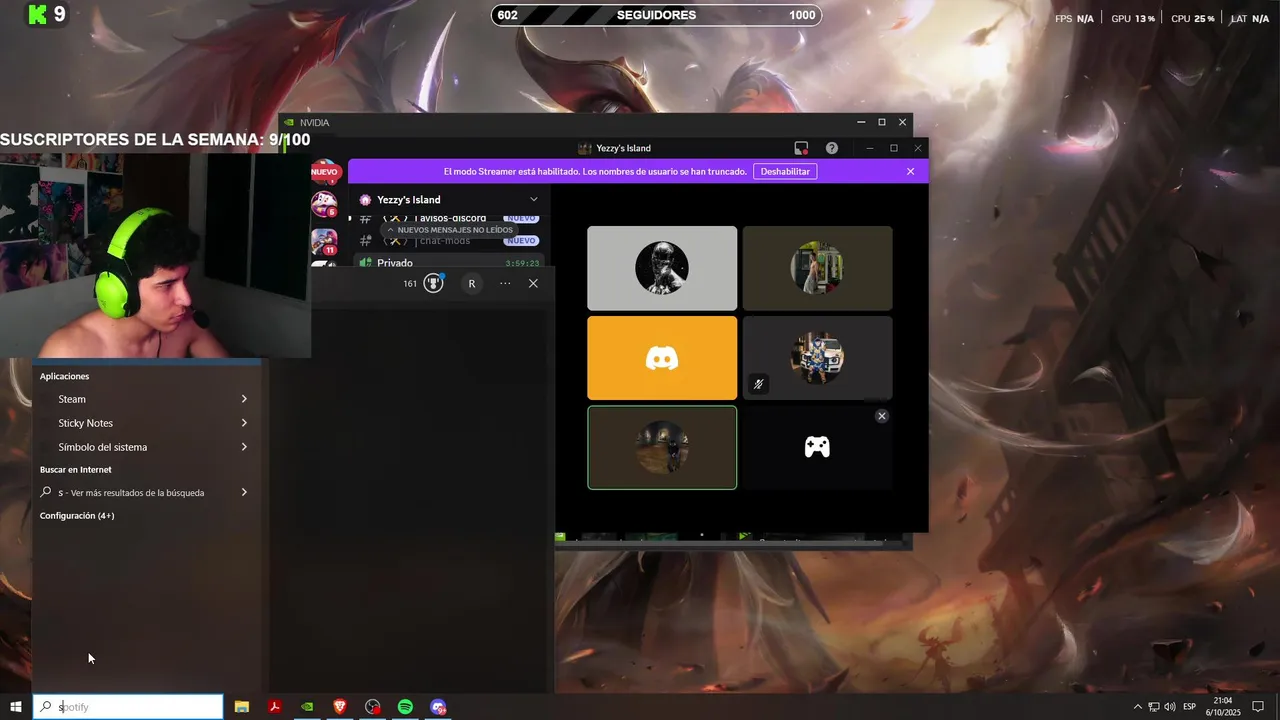Click the trophy icon next to 161

(x=433, y=283)
